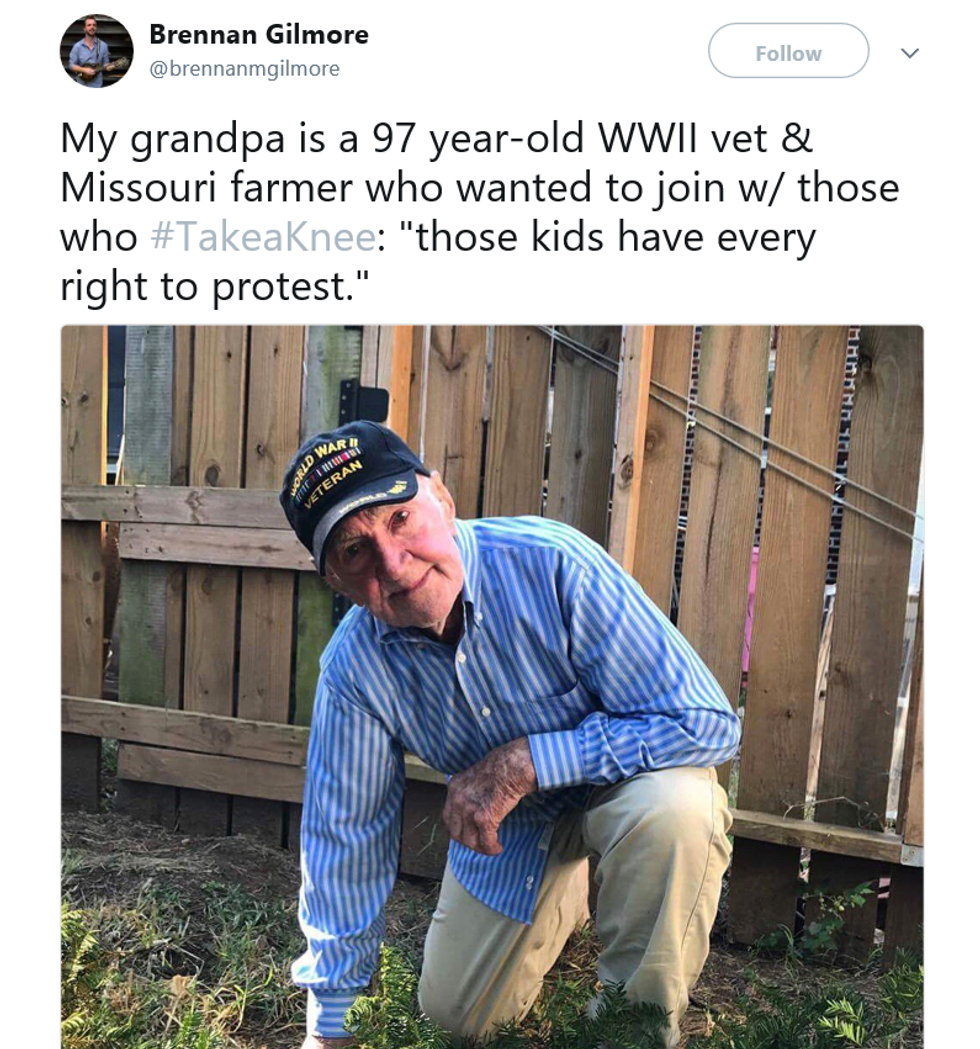Open the @brennanmgilmore handle link

tap(244, 68)
